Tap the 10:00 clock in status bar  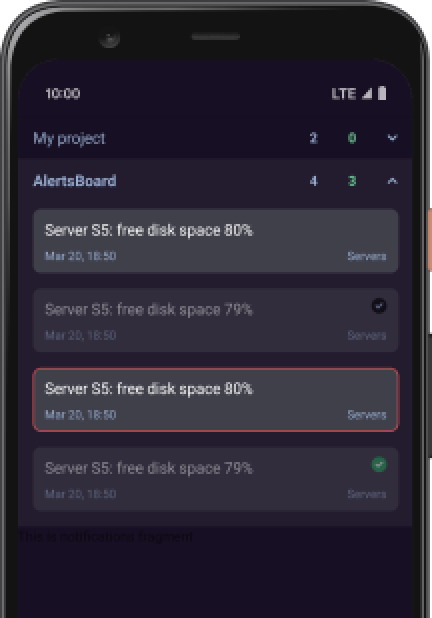click(63, 93)
